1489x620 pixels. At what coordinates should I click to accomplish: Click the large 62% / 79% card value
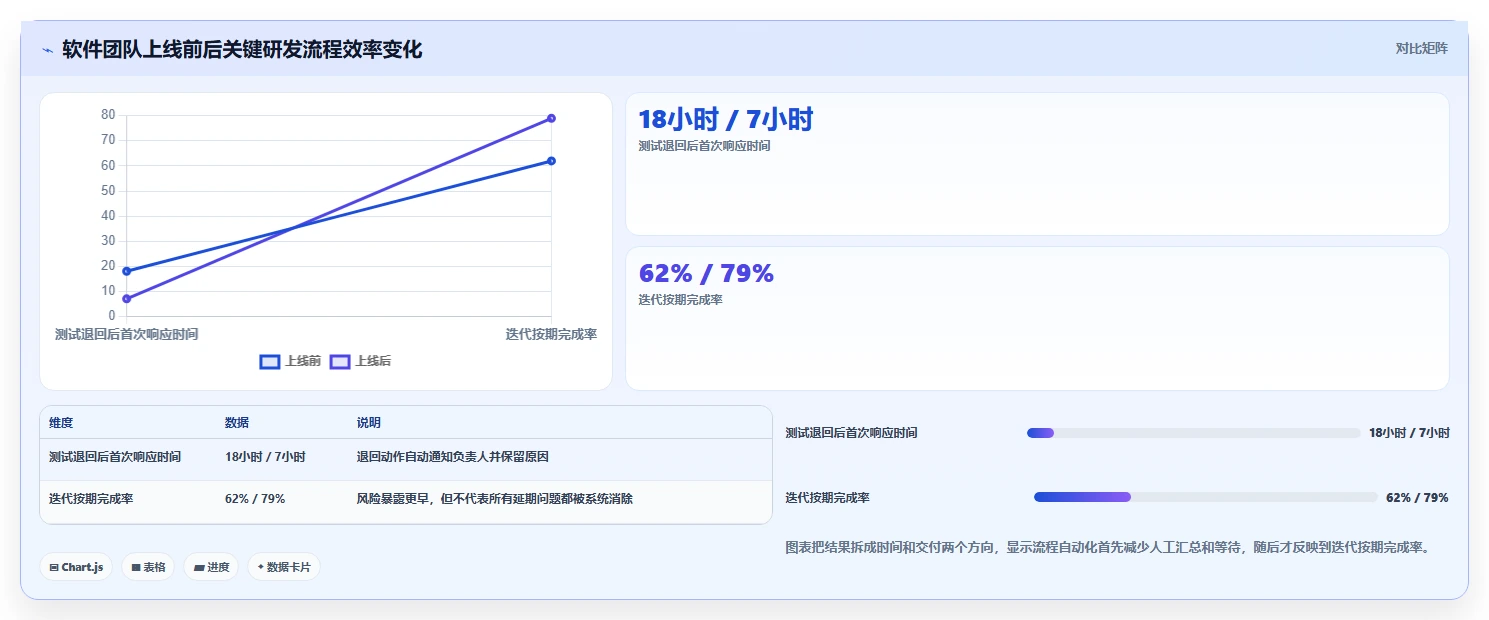coord(706,274)
